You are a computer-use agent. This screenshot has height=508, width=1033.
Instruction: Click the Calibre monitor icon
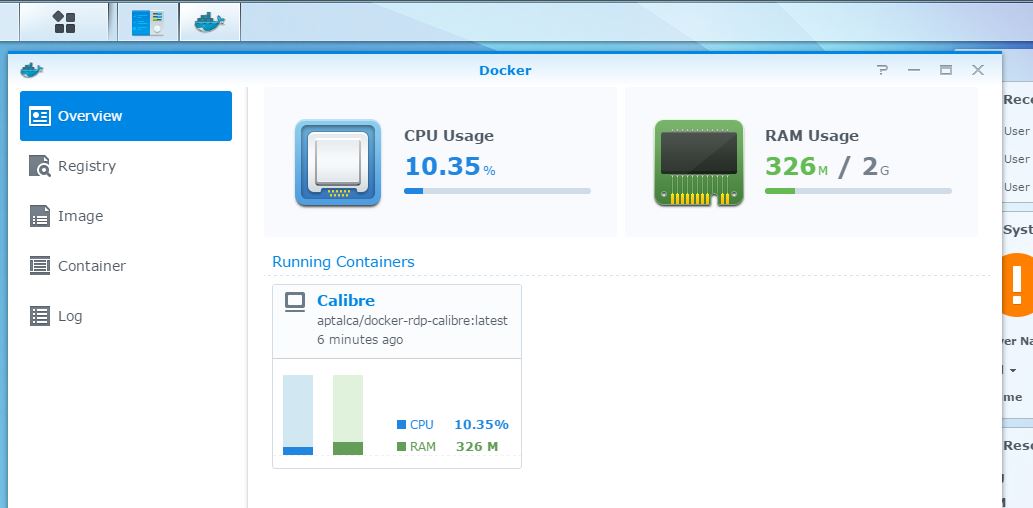[294, 302]
